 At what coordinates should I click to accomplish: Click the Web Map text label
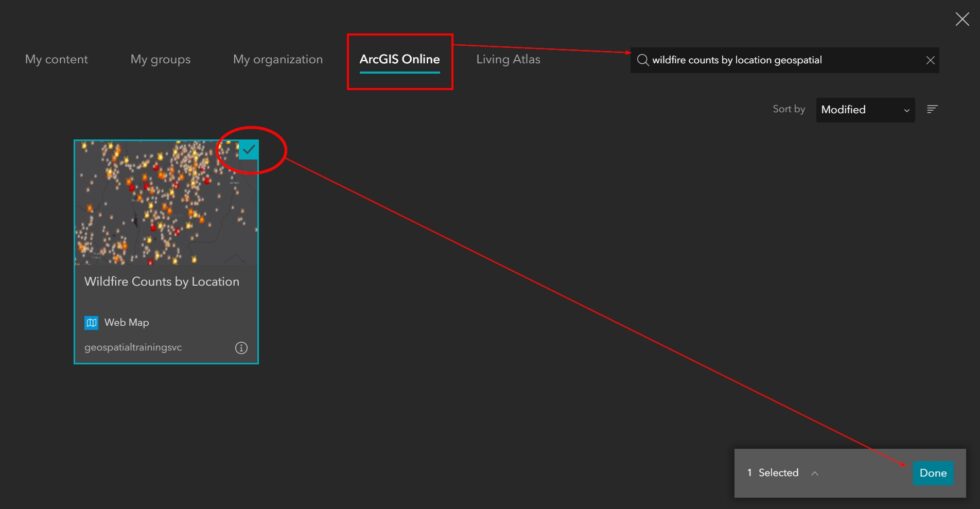[126, 323]
